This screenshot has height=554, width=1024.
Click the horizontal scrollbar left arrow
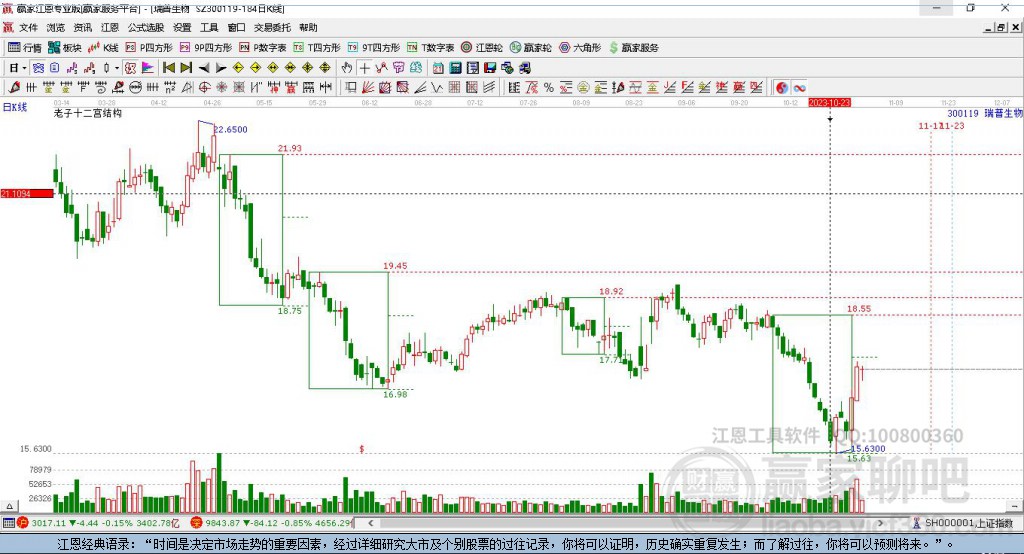pos(371,523)
